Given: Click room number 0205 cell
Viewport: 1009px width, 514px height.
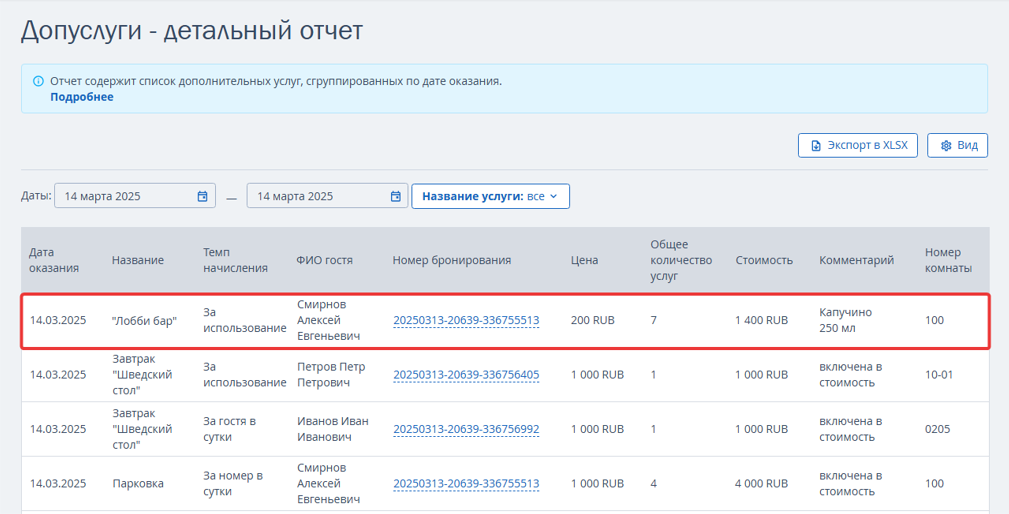Looking at the screenshot, I should coord(937,429).
